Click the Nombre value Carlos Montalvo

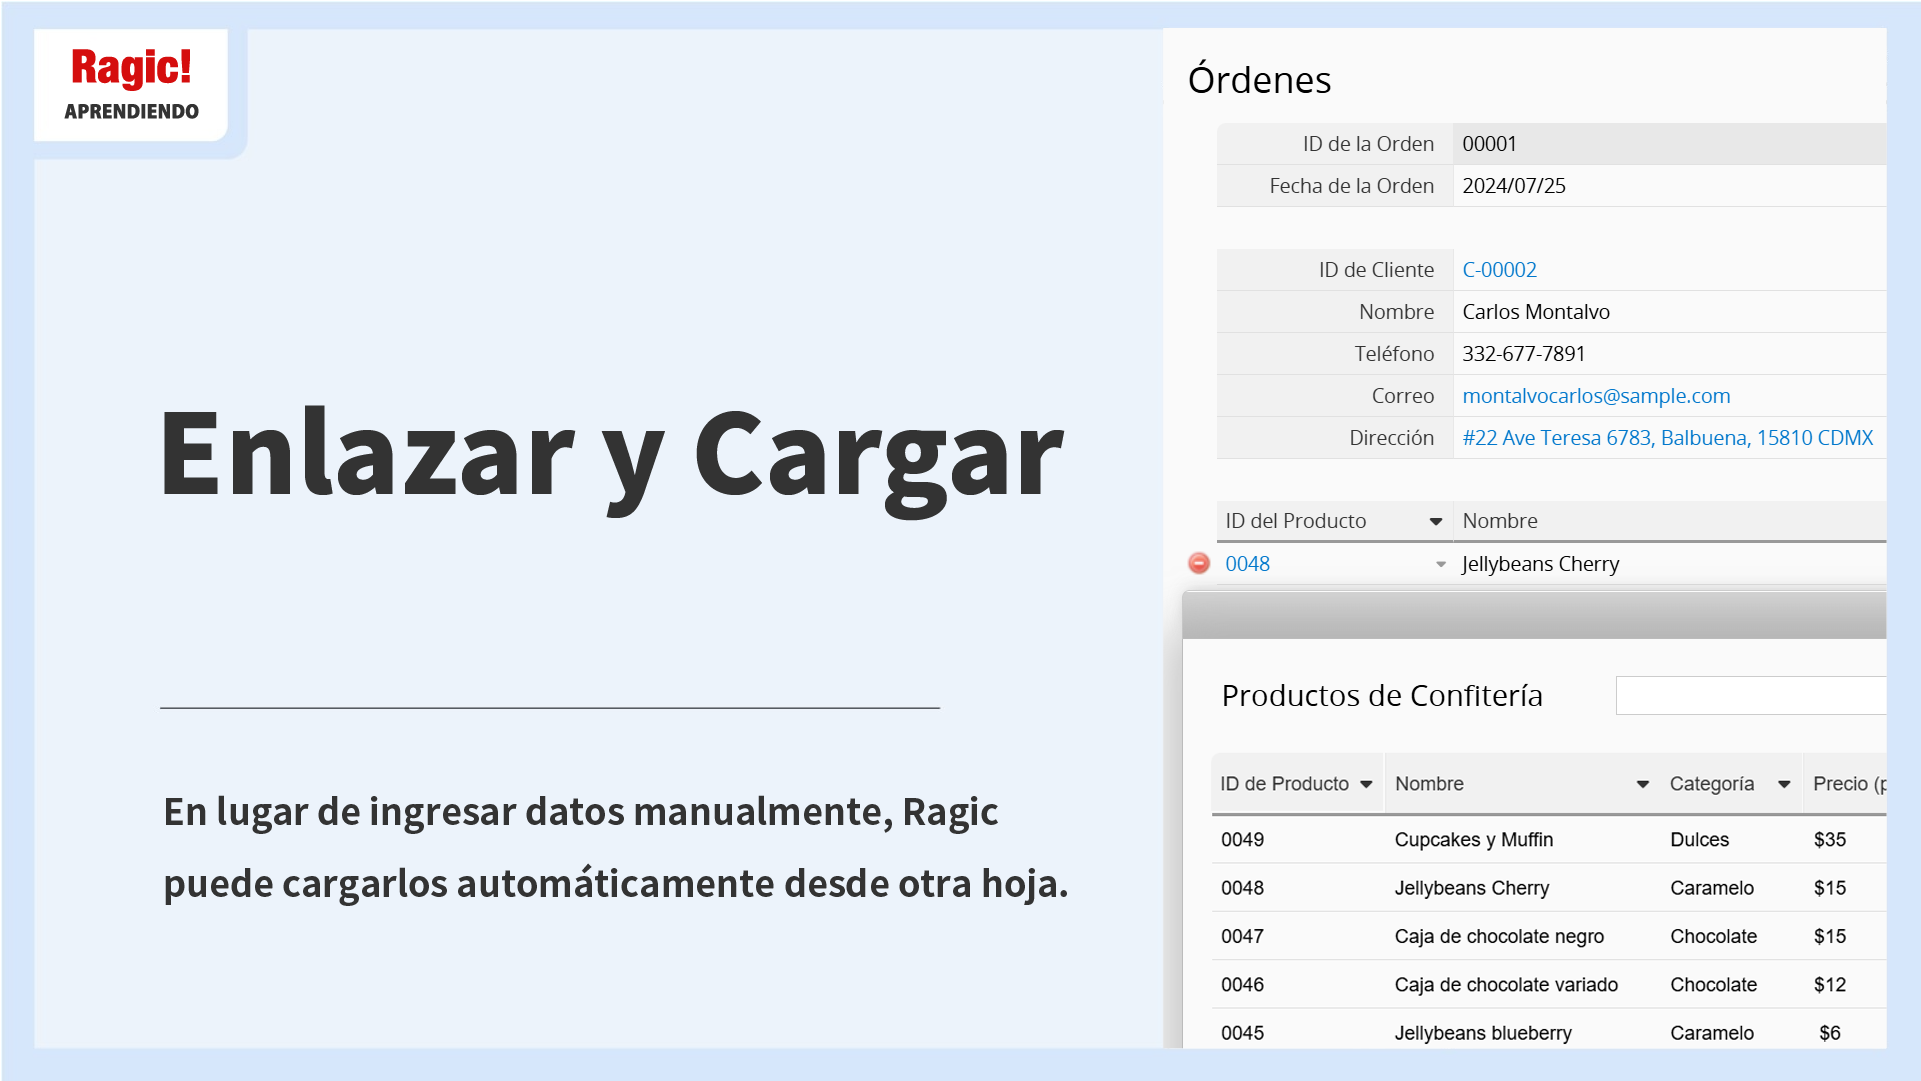(x=1536, y=312)
